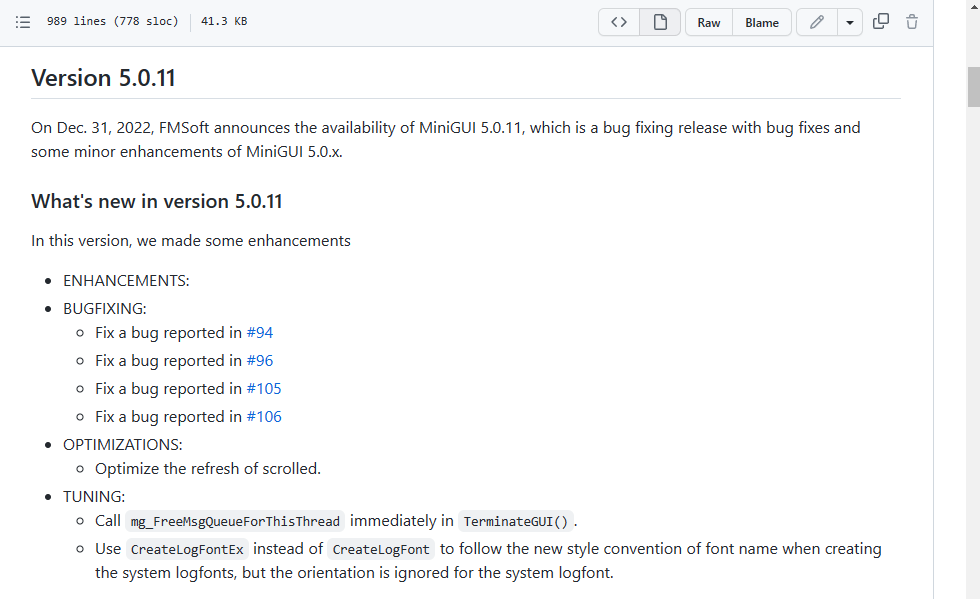This screenshot has width=980, height=599.
Task: Open the Blame view
Action: (762, 23)
